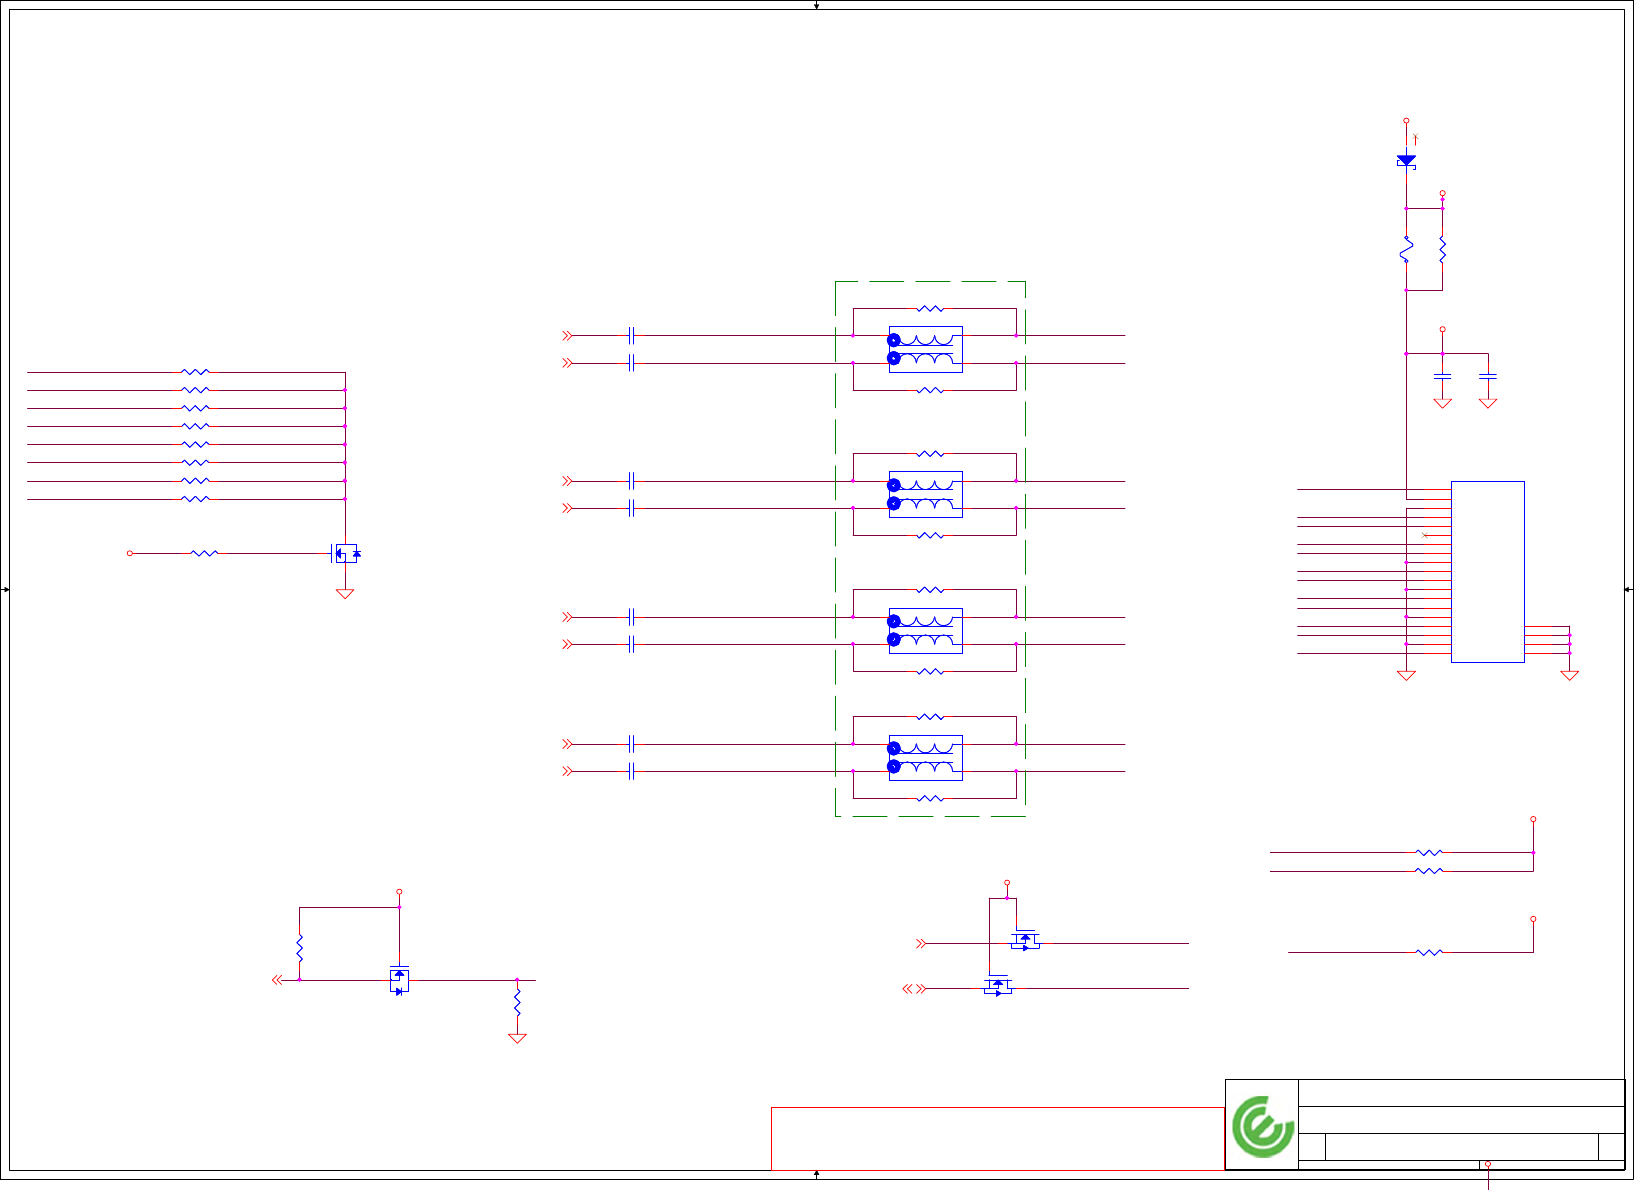Click the bidirectional port arrow at bottom center
Viewport: 1634px width, 1190px height.
pyautogui.click(x=914, y=989)
